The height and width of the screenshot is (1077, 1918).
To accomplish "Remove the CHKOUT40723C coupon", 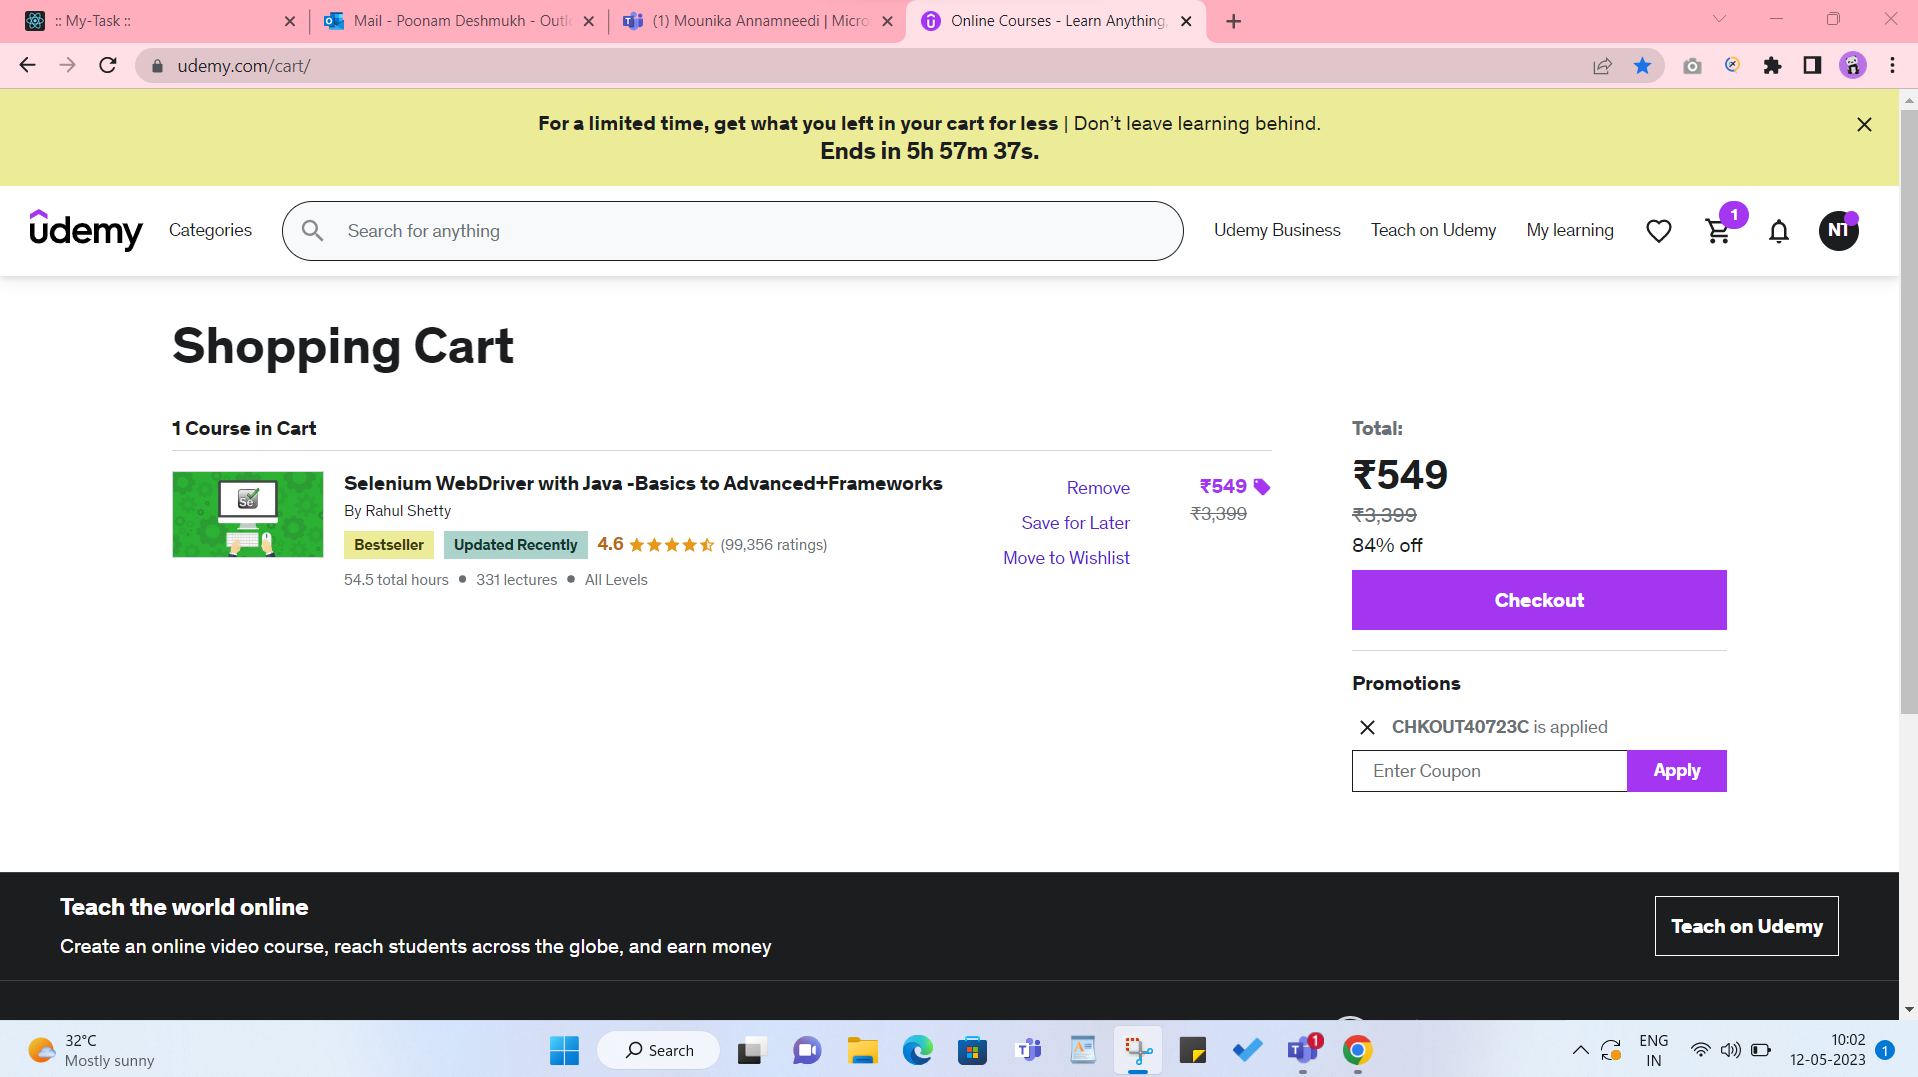I will click(1367, 727).
